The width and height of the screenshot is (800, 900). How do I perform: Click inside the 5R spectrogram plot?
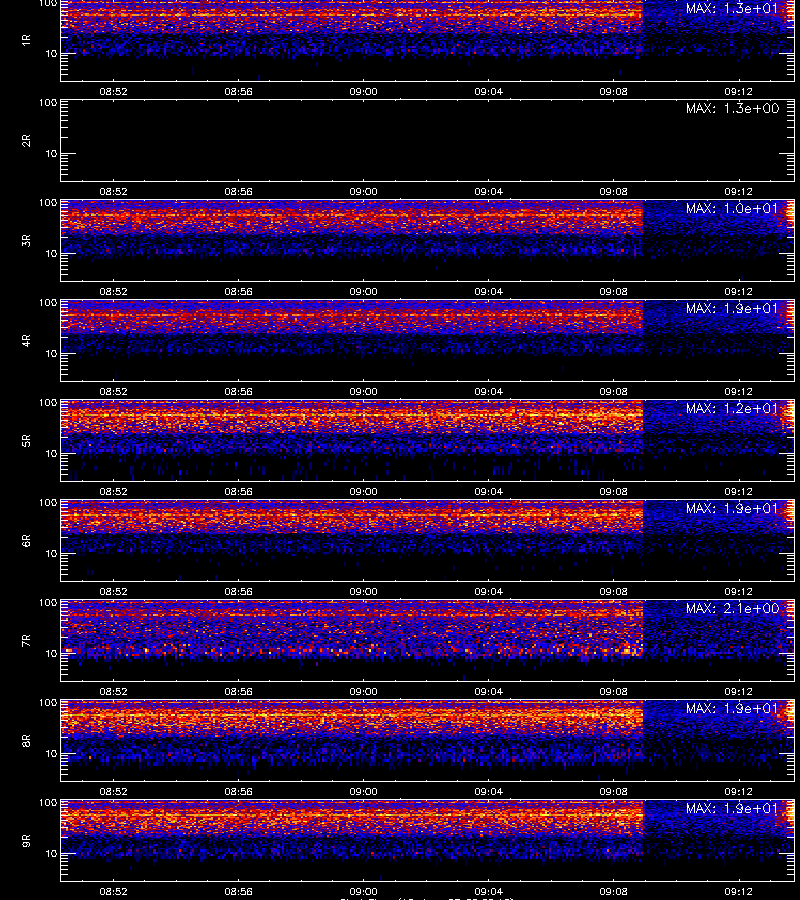428,441
